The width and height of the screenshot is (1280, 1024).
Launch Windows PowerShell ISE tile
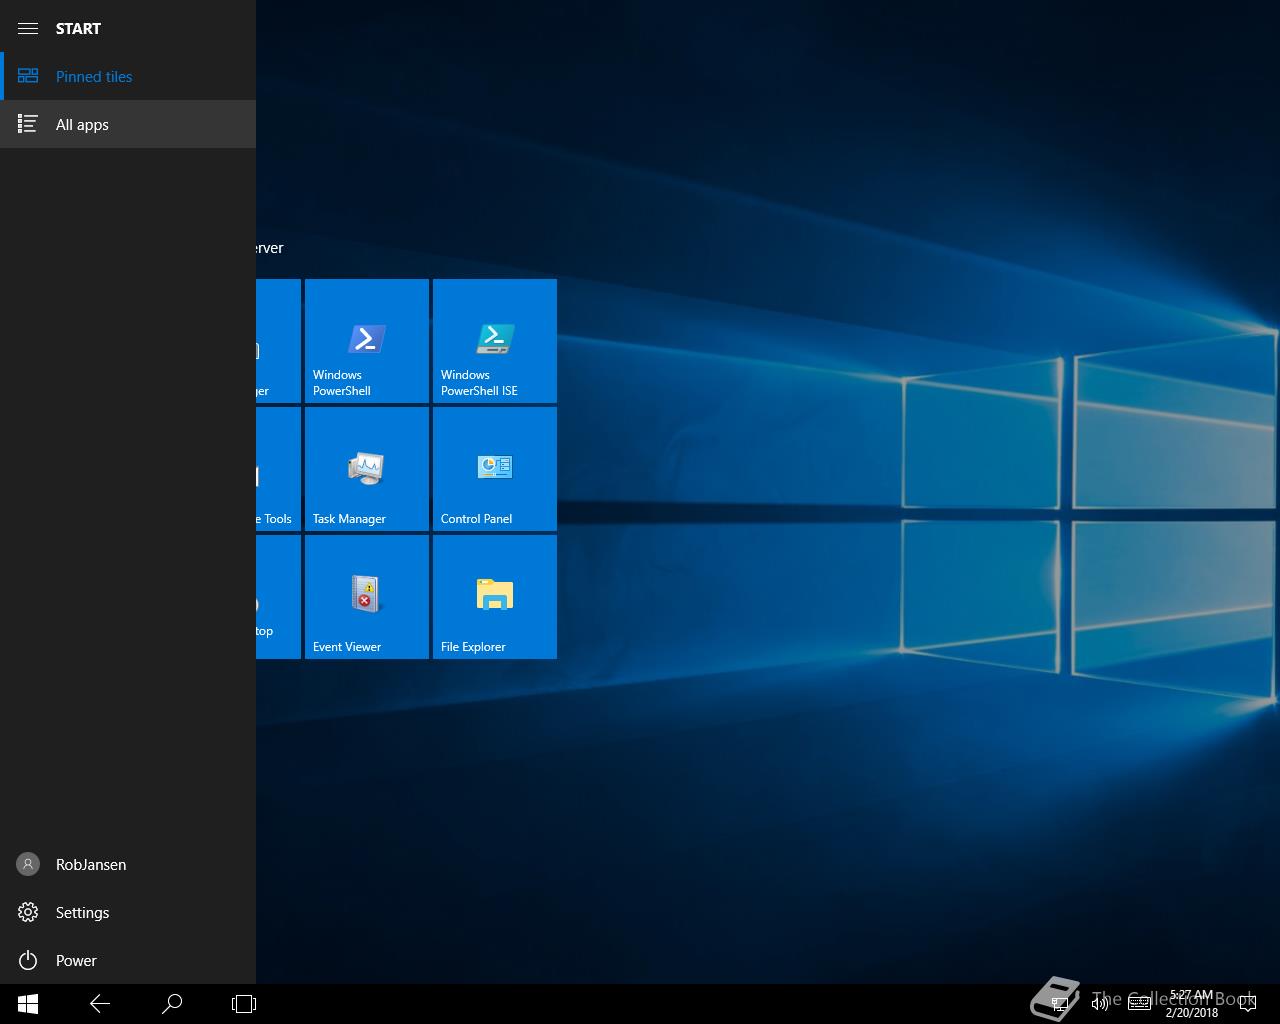point(495,341)
